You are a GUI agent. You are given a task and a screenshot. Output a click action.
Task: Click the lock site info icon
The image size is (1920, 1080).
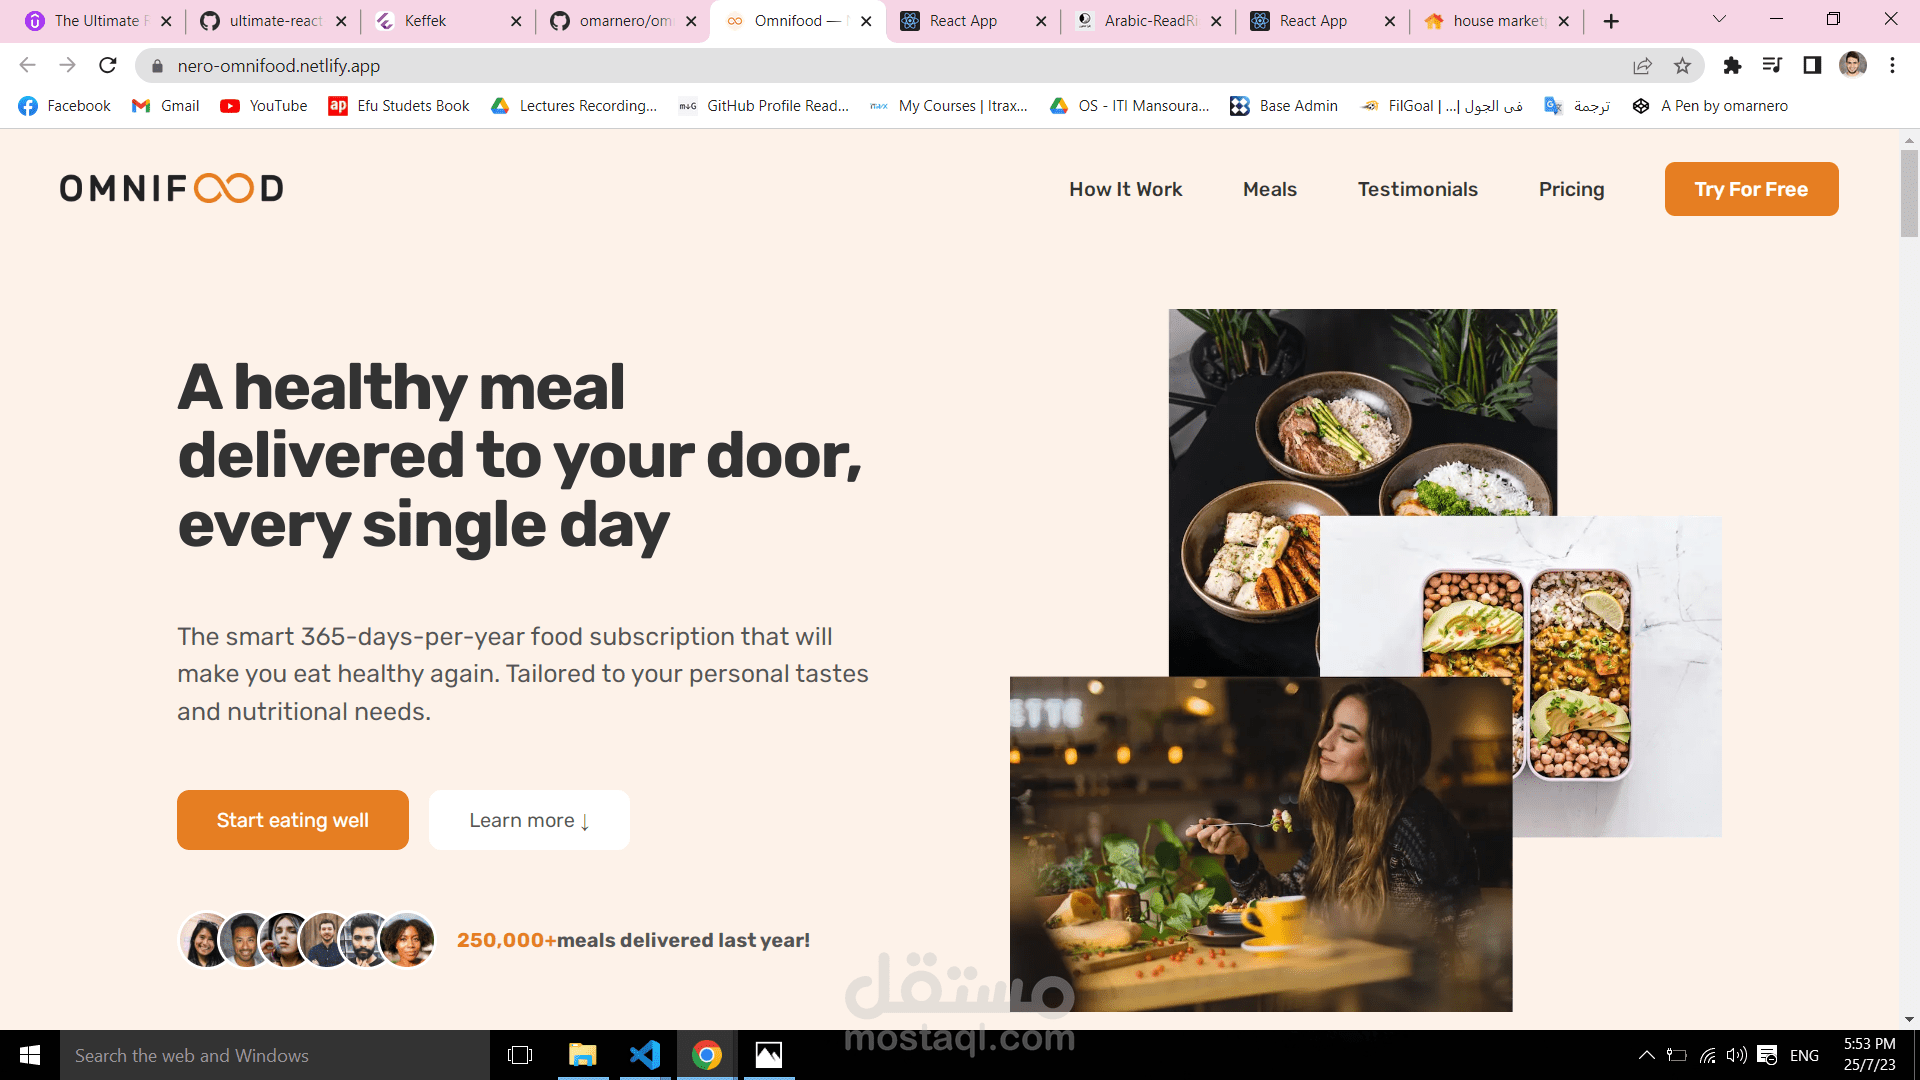pos(157,66)
